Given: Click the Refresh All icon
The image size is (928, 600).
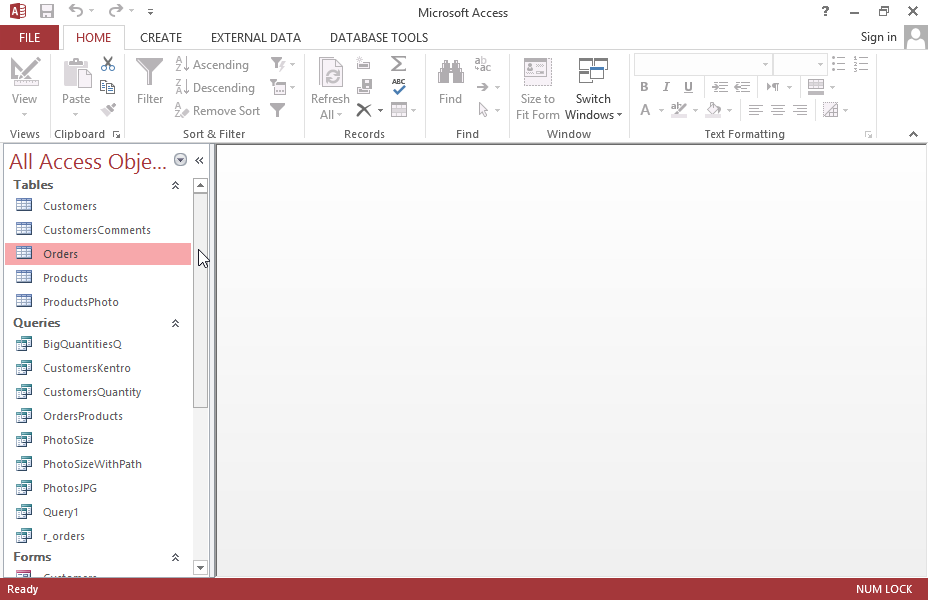Looking at the screenshot, I should pos(330,73).
